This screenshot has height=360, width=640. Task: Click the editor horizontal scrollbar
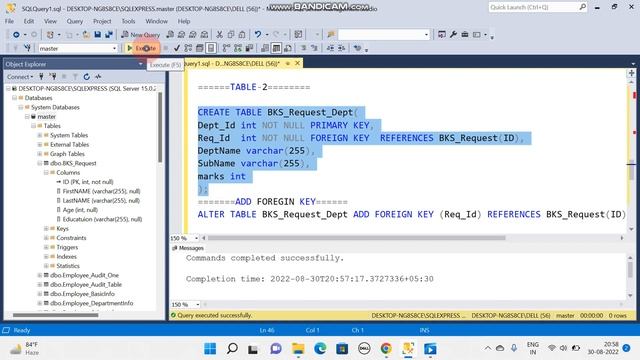(x=356, y=238)
